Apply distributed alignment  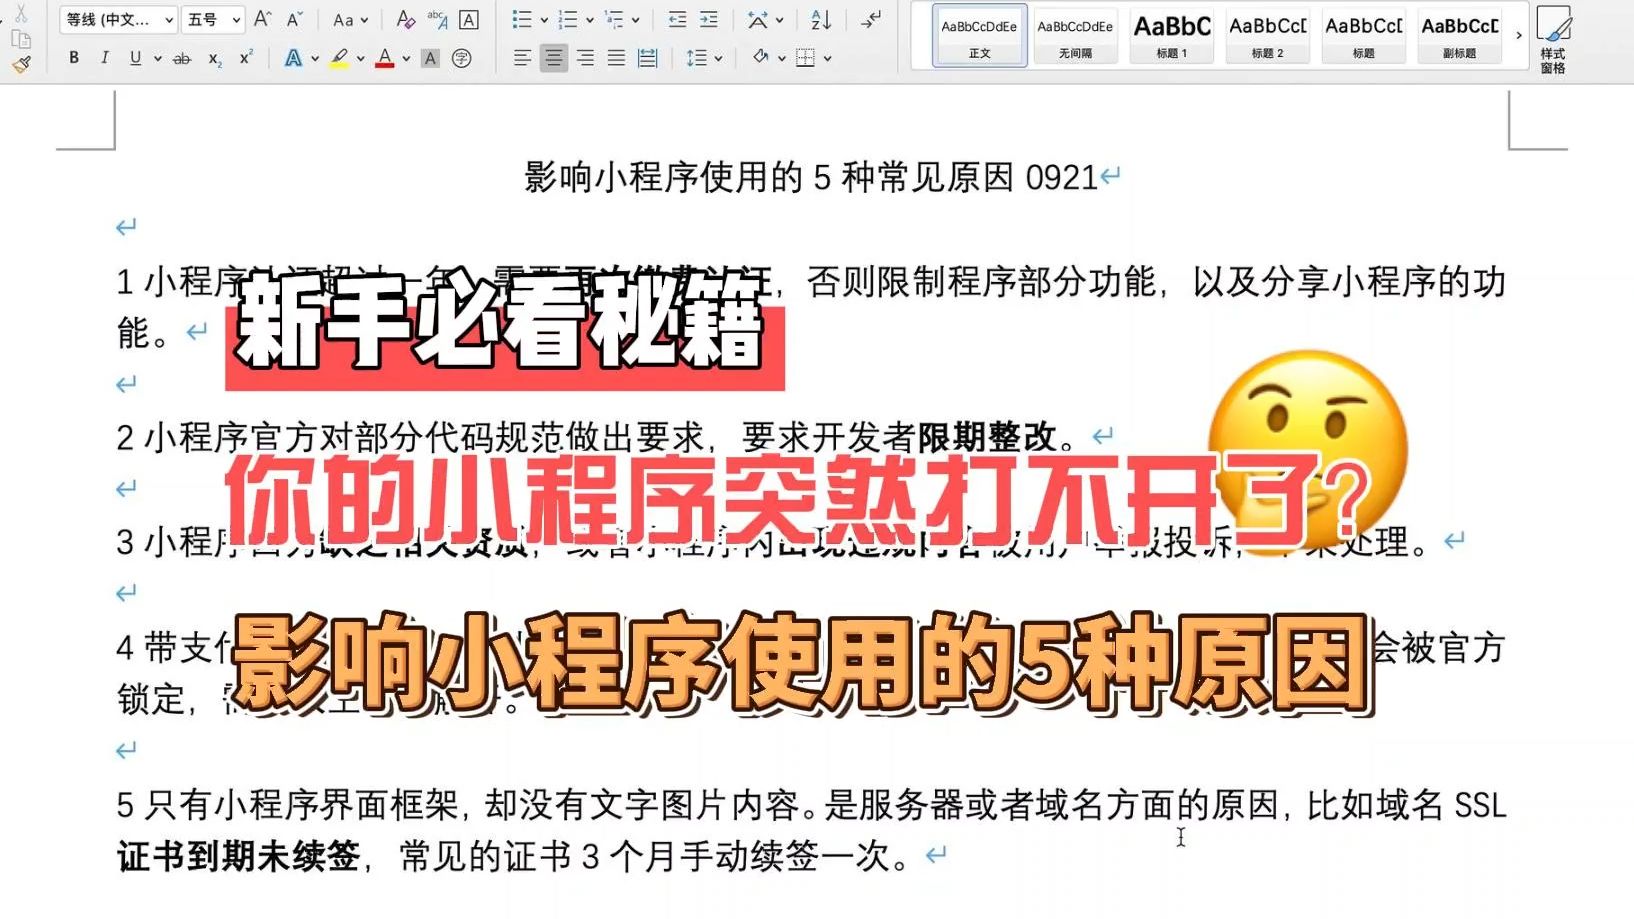point(648,58)
